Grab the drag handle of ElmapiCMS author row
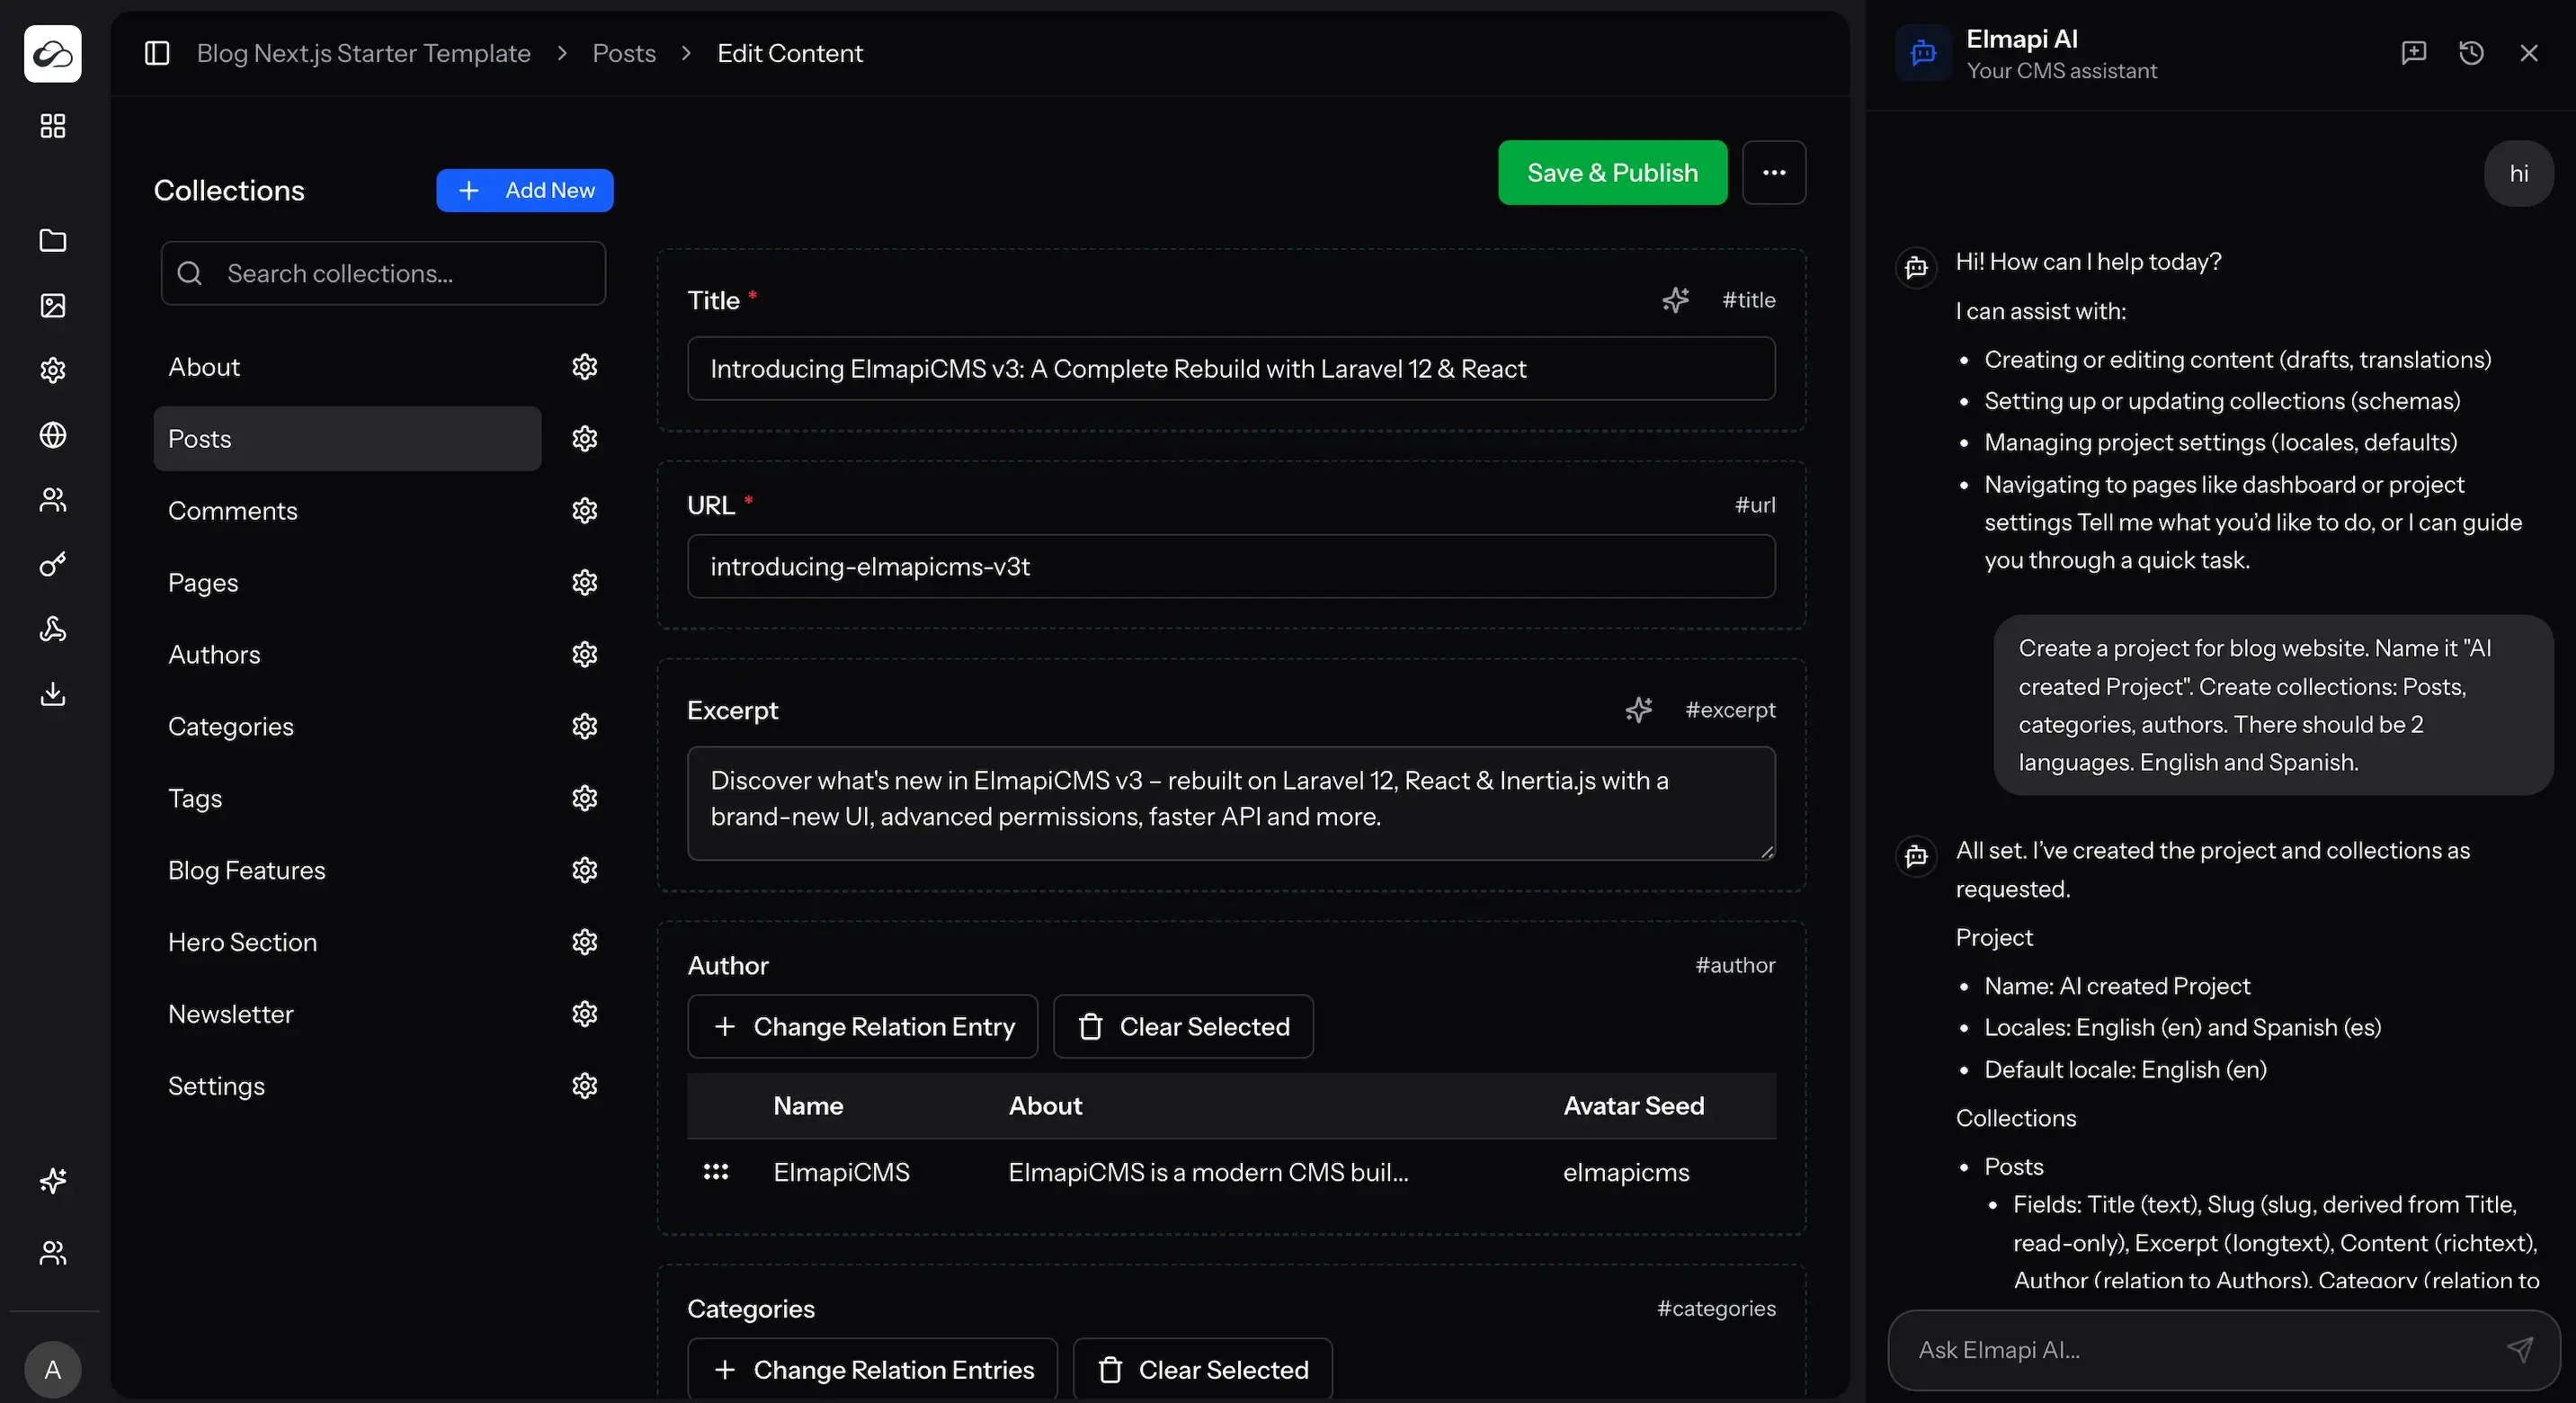Image resolution: width=2576 pixels, height=1403 pixels. (x=716, y=1172)
